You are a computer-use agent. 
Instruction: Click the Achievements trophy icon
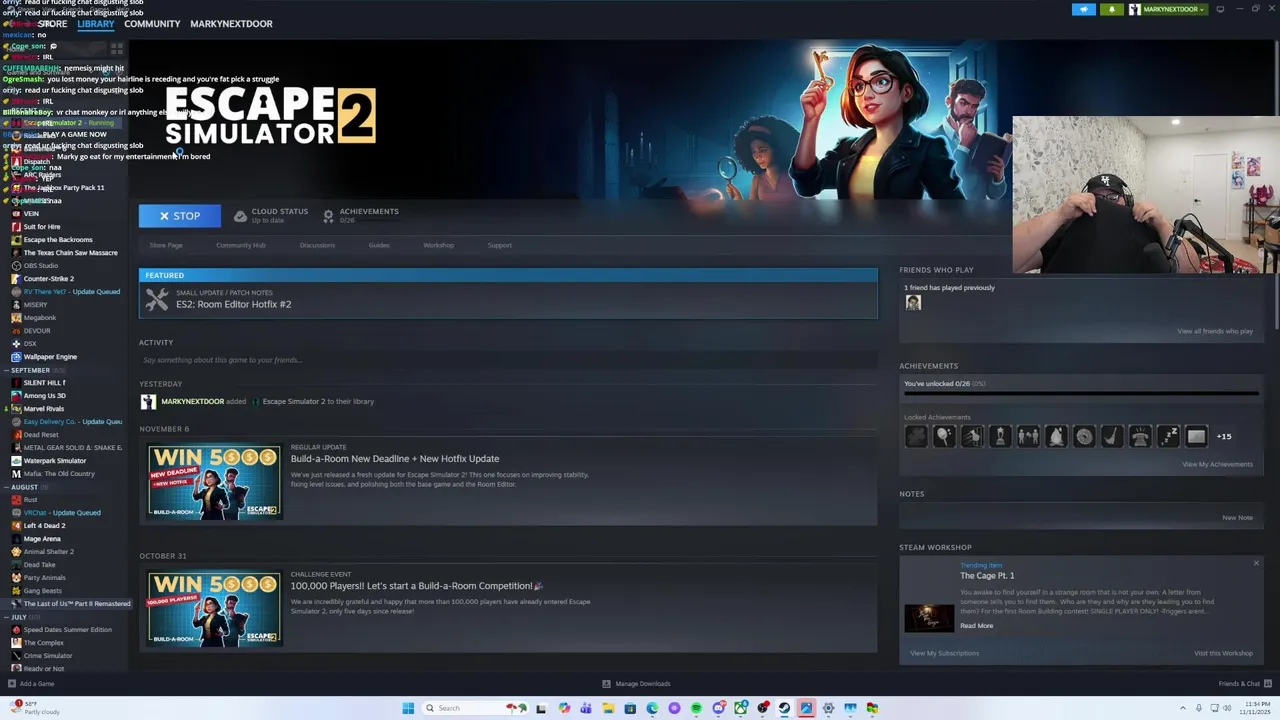coord(328,215)
